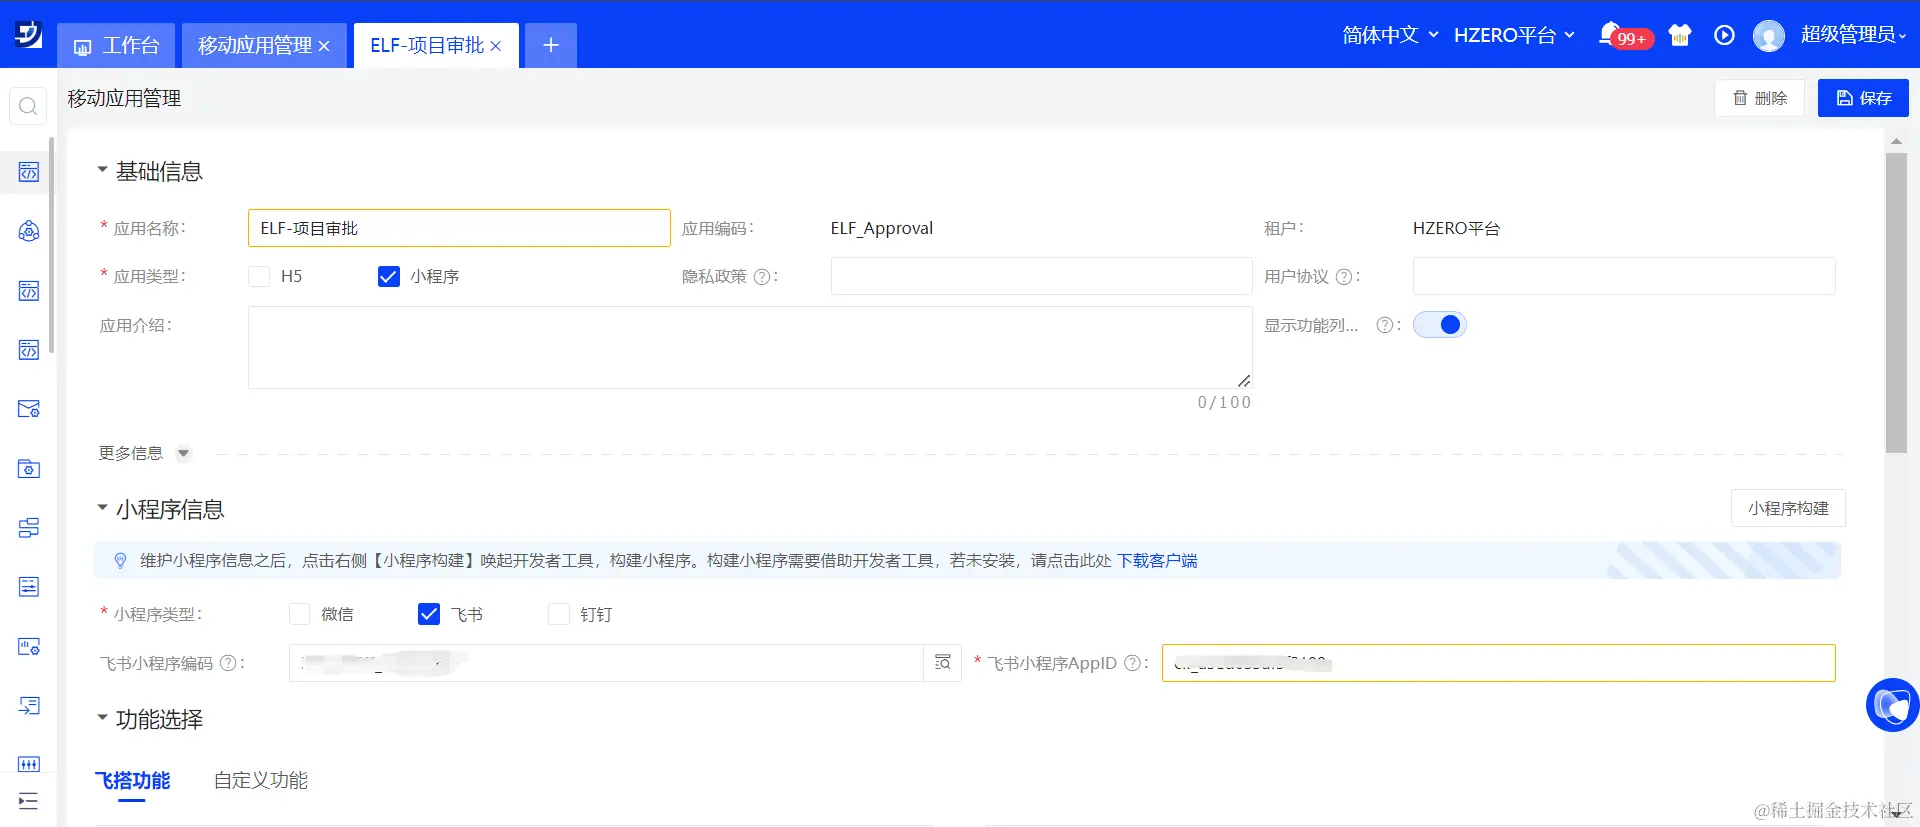Check the H5 application type checkbox
The image size is (1920, 827).
(x=259, y=276)
